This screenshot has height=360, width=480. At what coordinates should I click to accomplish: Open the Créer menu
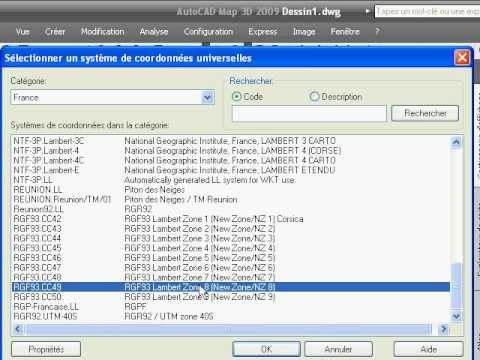[x=55, y=32]
